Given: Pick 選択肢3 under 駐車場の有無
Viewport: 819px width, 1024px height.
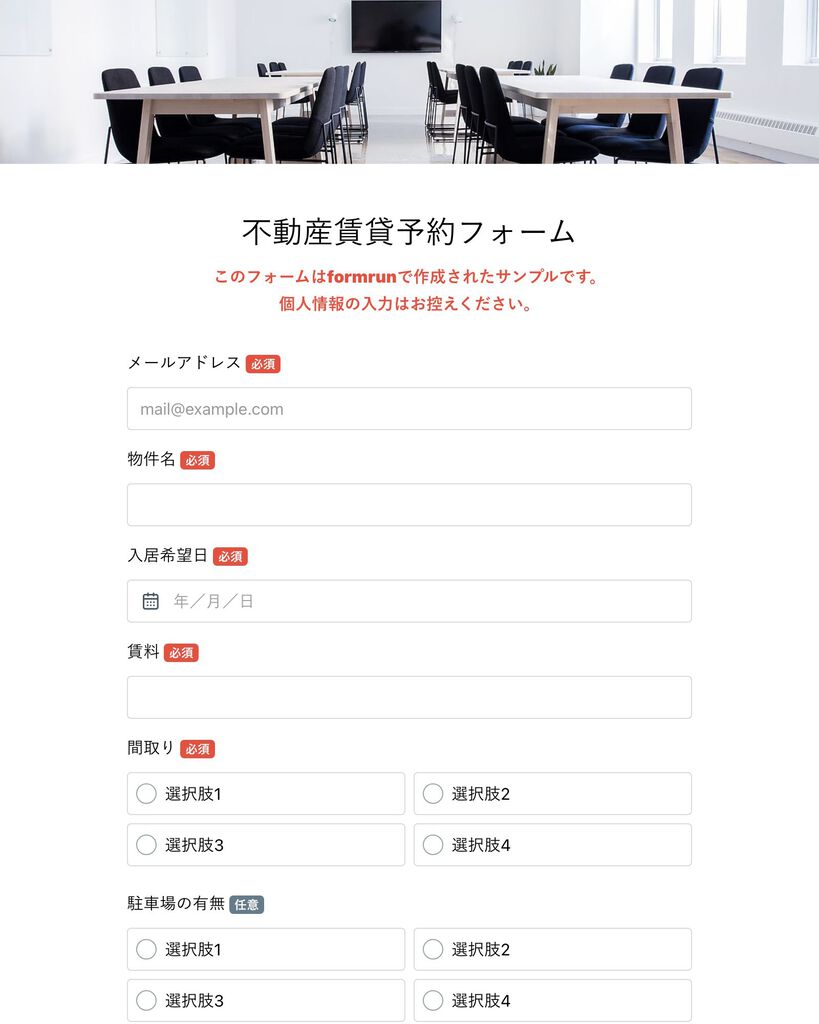Looking at the screenshot, I should (266, 1000).
